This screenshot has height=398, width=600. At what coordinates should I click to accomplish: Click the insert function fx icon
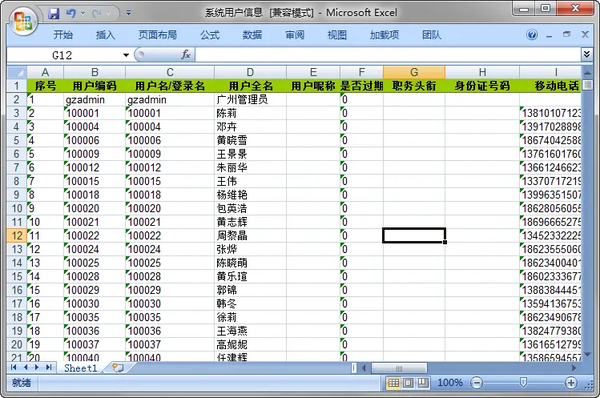coord(186,55)
